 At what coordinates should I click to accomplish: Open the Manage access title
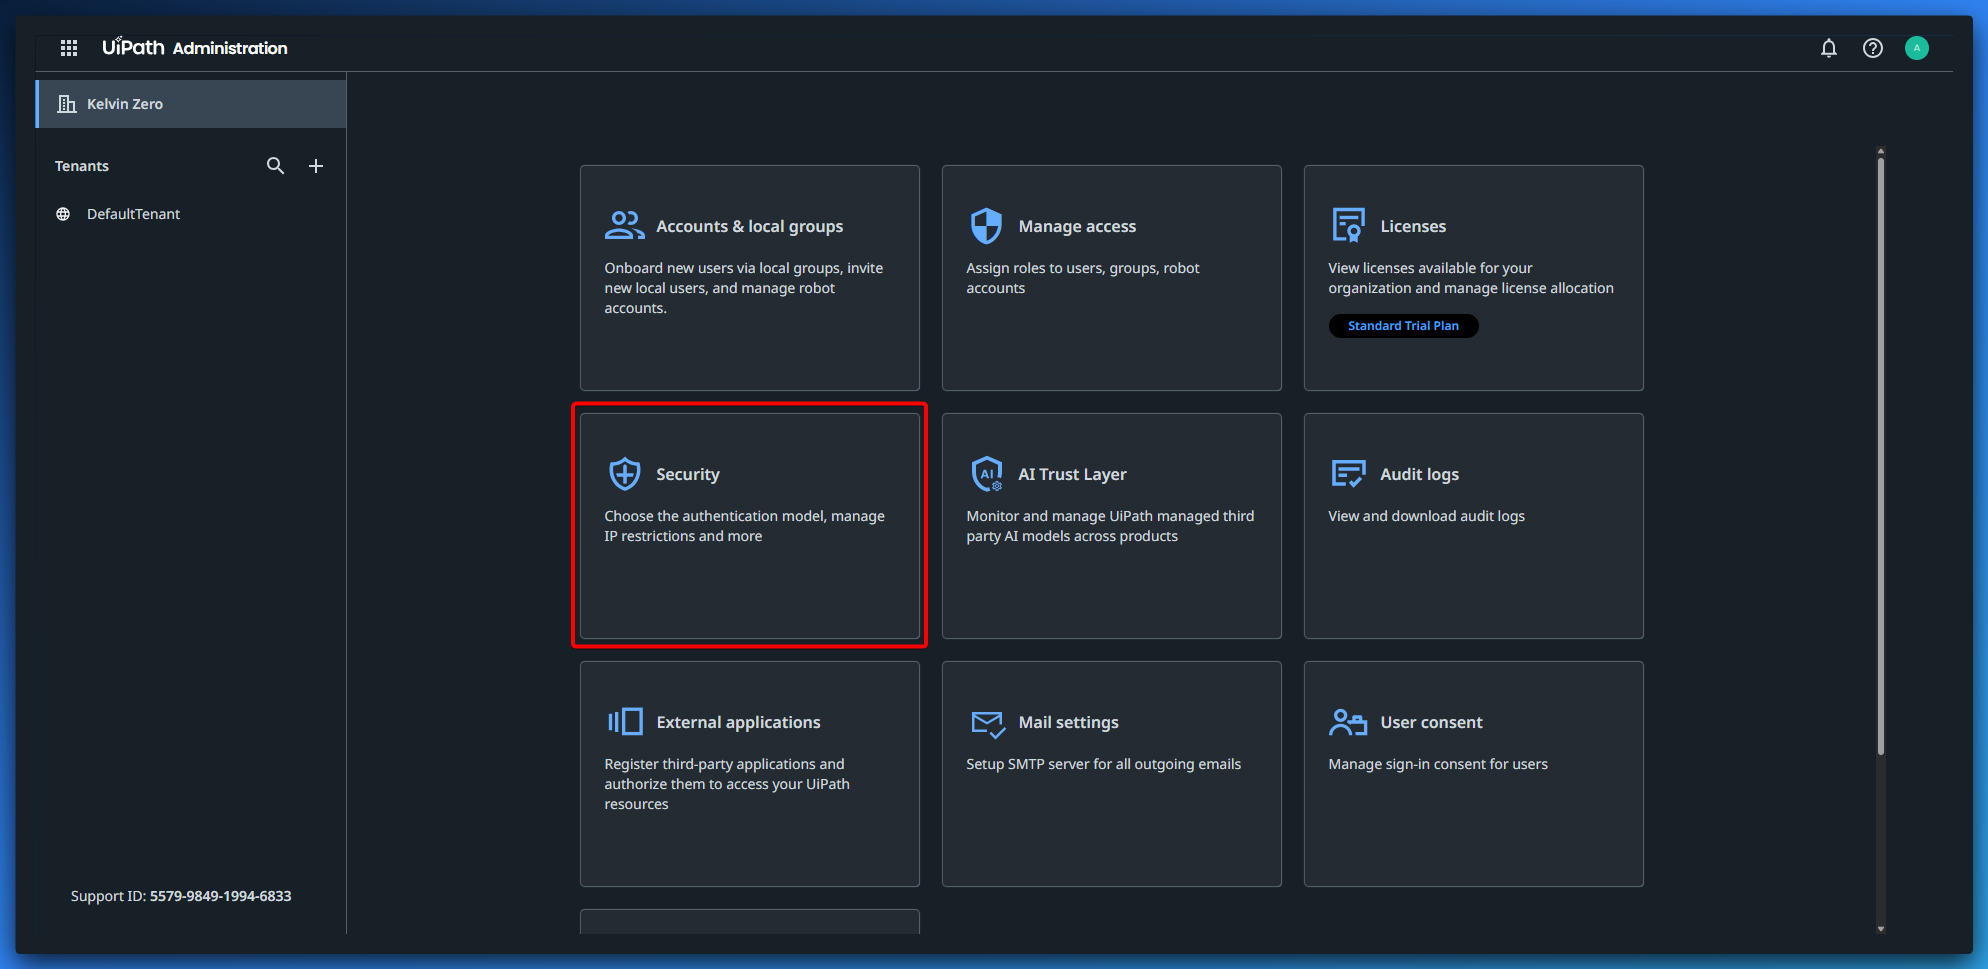click(1077, 227)
